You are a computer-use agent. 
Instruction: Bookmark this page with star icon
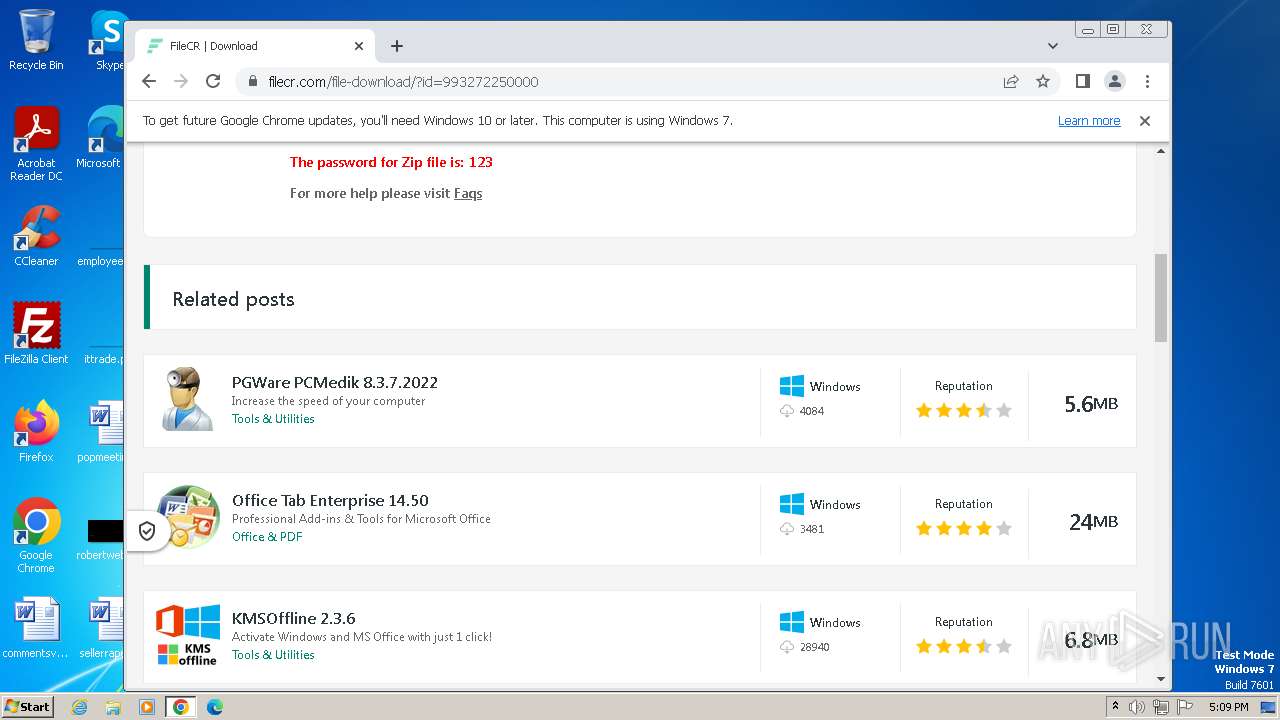1043,81
